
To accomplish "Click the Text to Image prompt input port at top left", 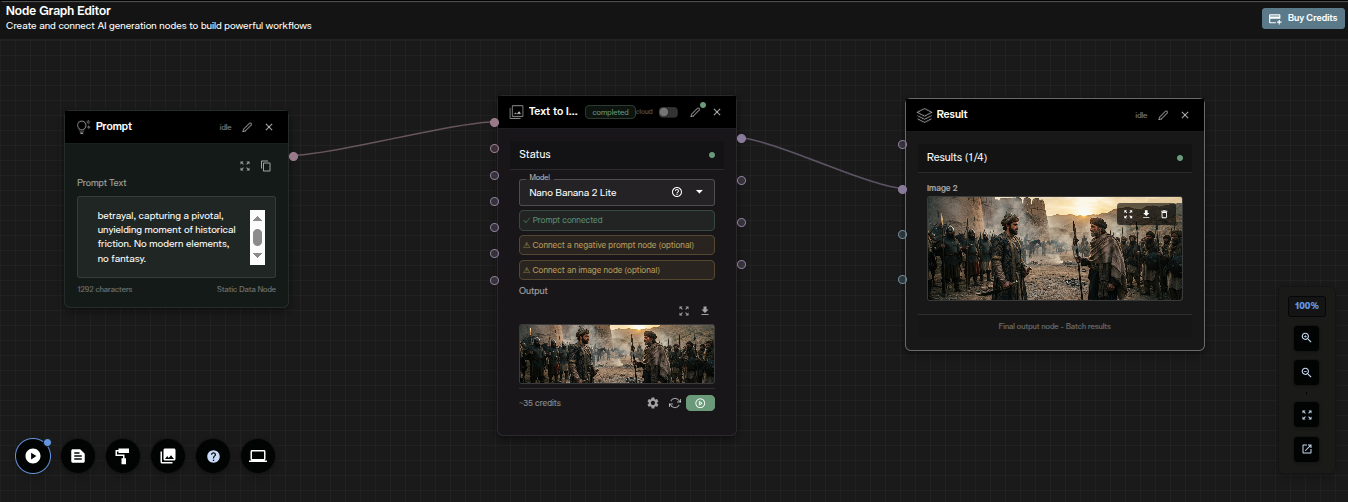I will [494, 123].
